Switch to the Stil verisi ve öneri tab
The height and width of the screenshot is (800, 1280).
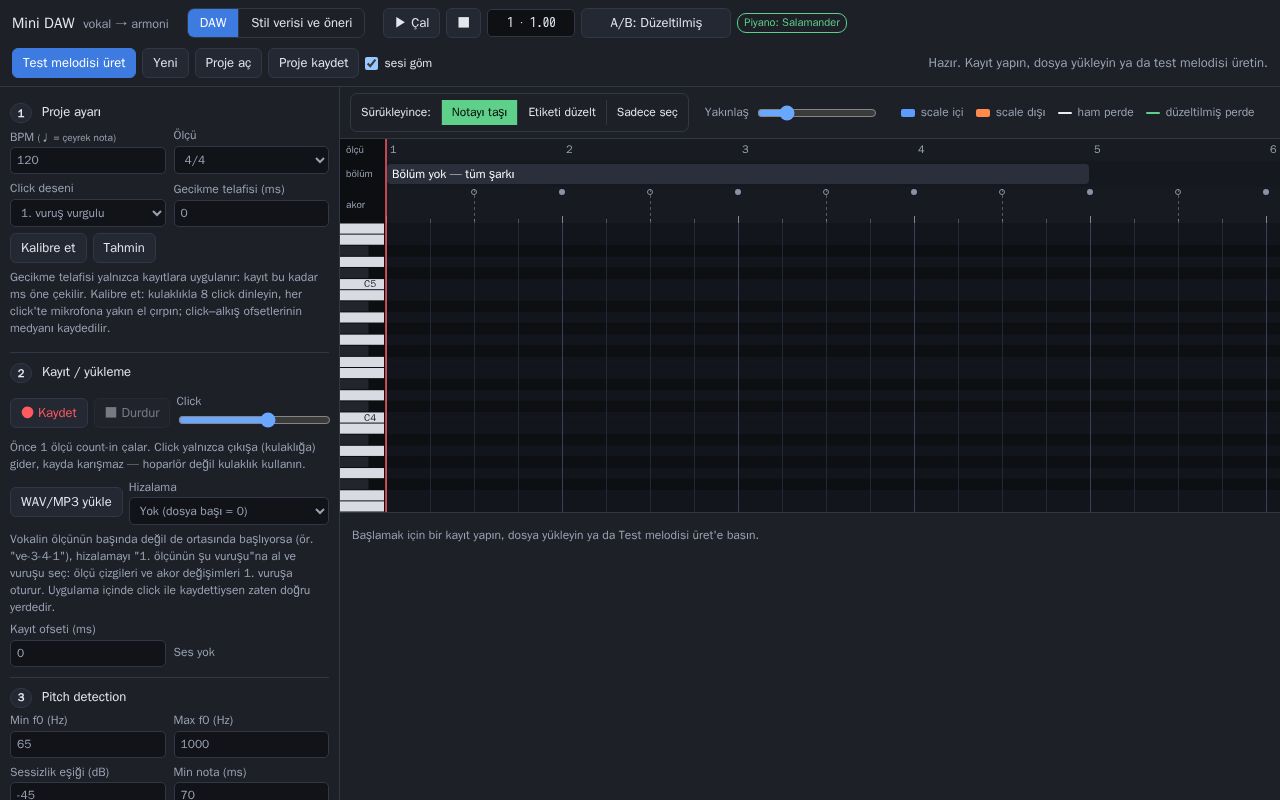tap(301, 23)
